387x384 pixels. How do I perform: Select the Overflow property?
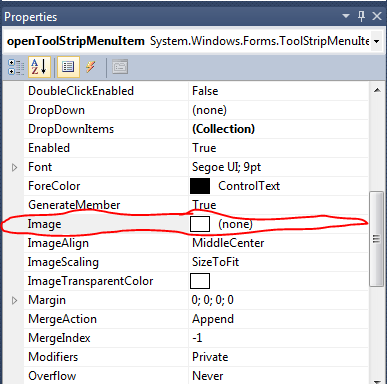(52, 376)
